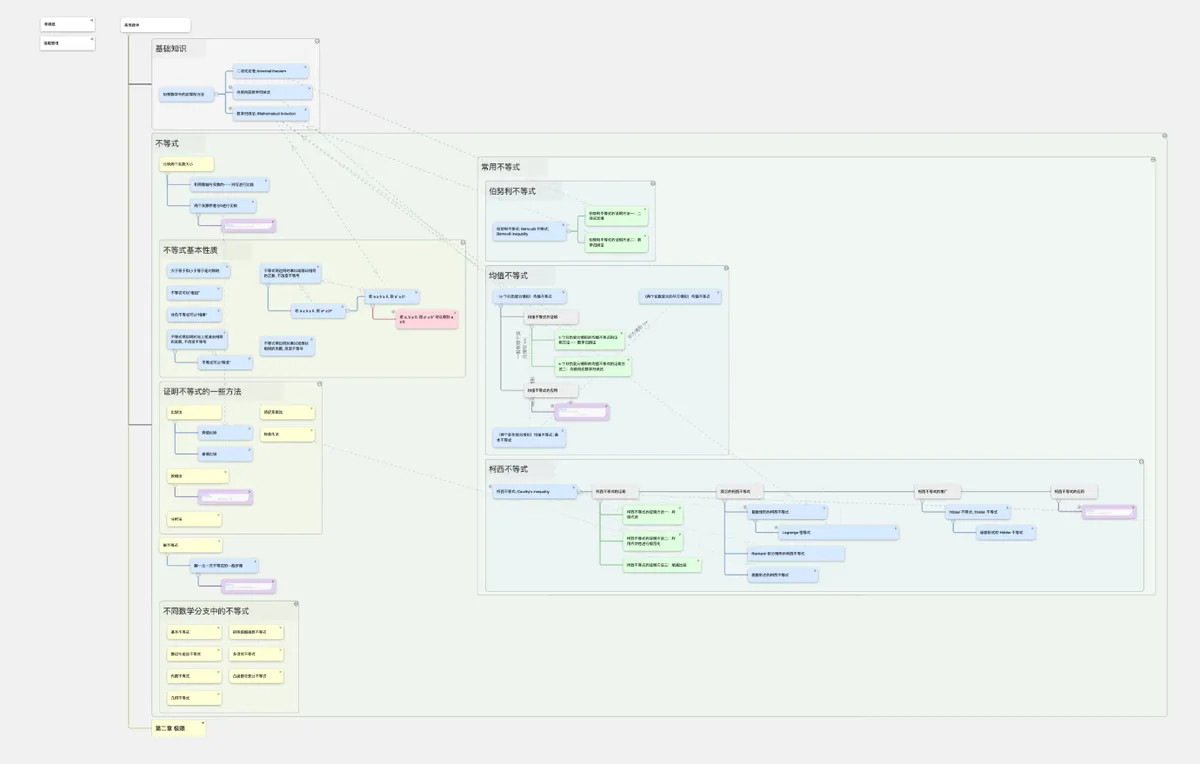1200x764 pixels.
Task: Select the 柯西不等式的证明 node
Action: [615, 491]
